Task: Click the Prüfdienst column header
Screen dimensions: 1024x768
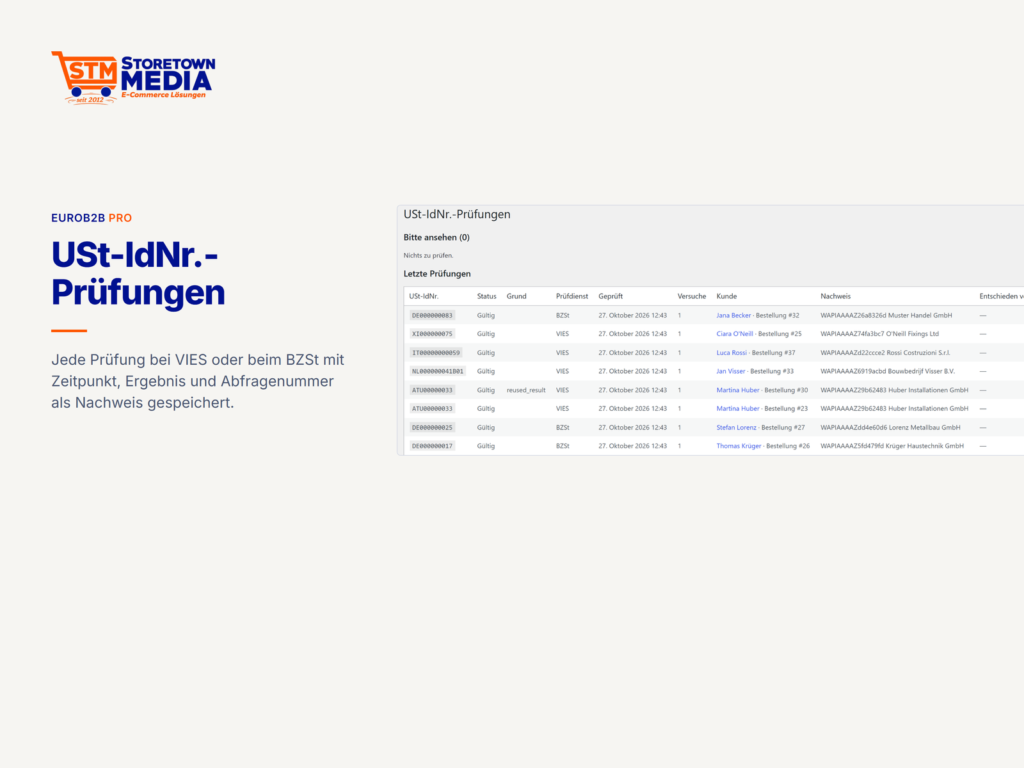Action: click(572, 296)
